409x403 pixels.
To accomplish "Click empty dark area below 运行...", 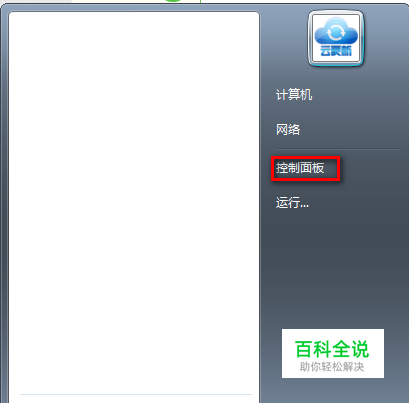I will click(x=333, y=267).
